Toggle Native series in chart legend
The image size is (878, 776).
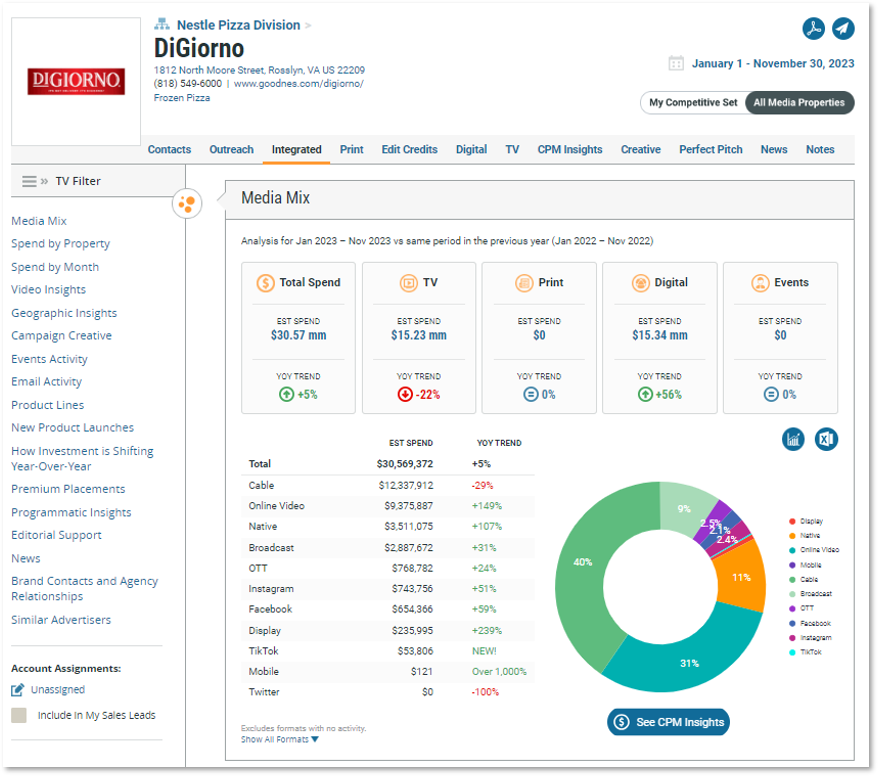(x=805, y=536)
